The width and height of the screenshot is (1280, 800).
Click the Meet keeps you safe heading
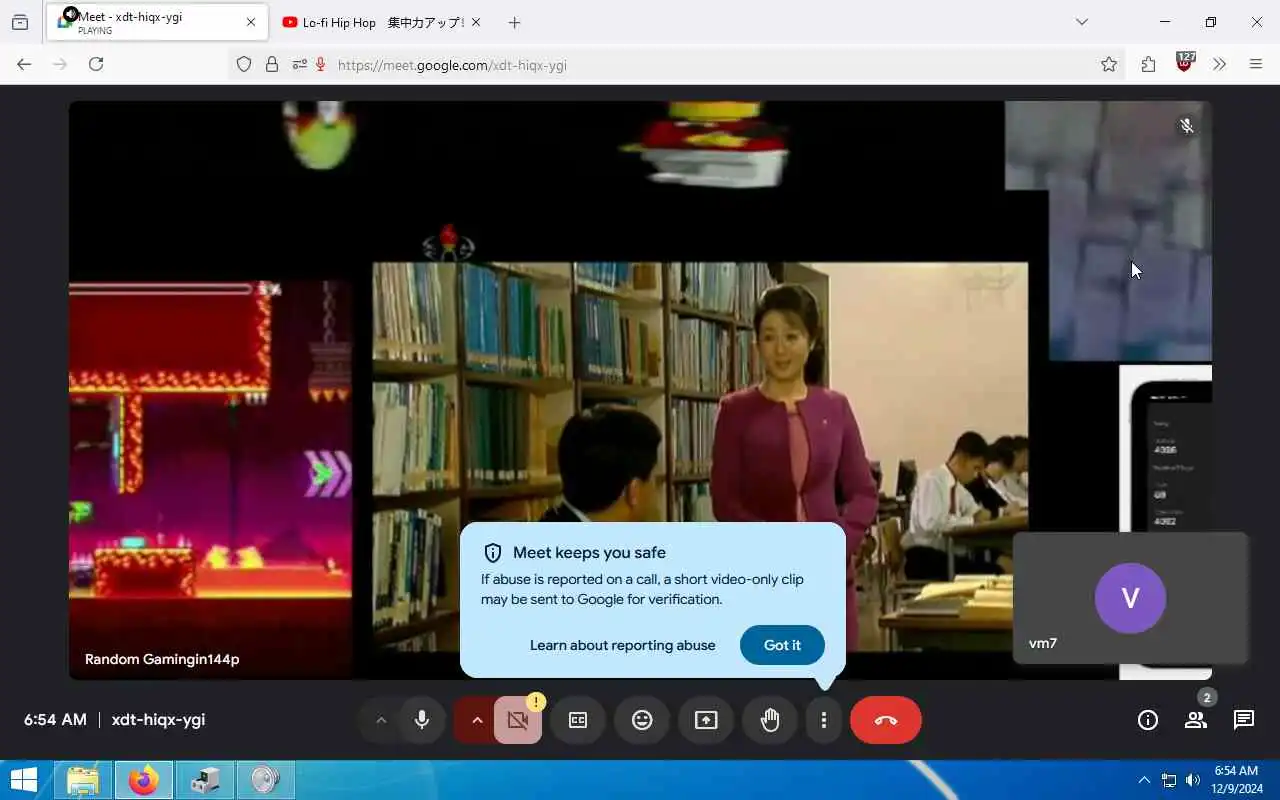[589, 553]
